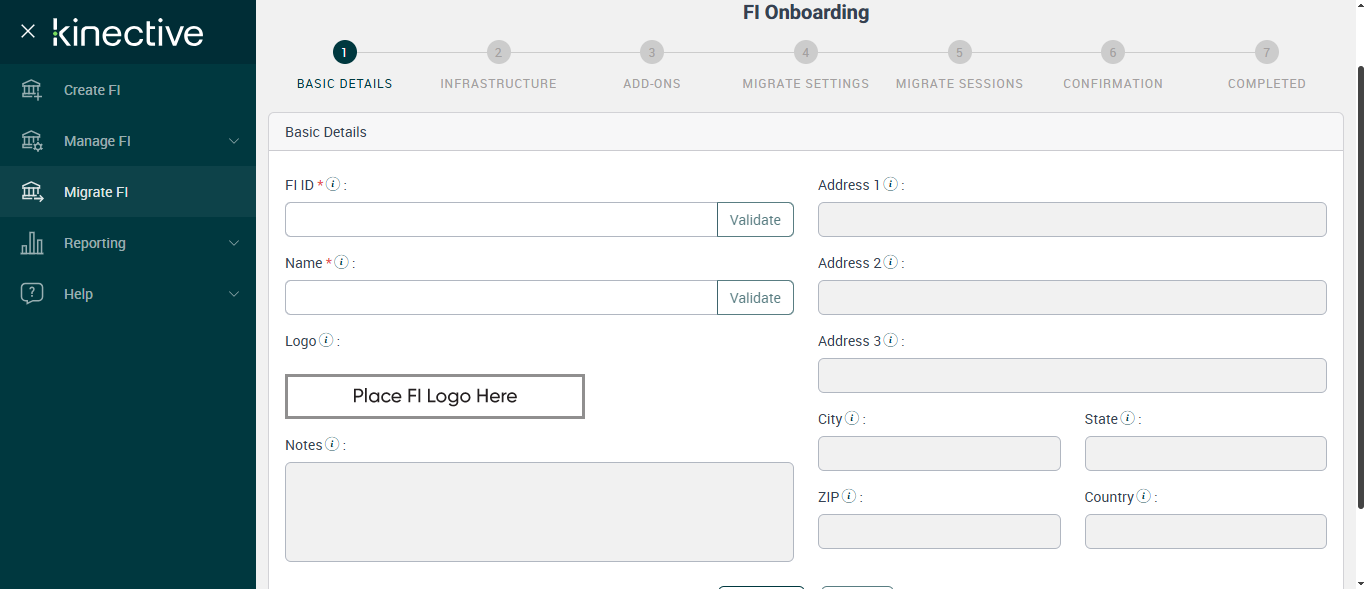Open the Migrate FI menu item
Viewport: 1366px width, 589px height.
coord(96,192)
